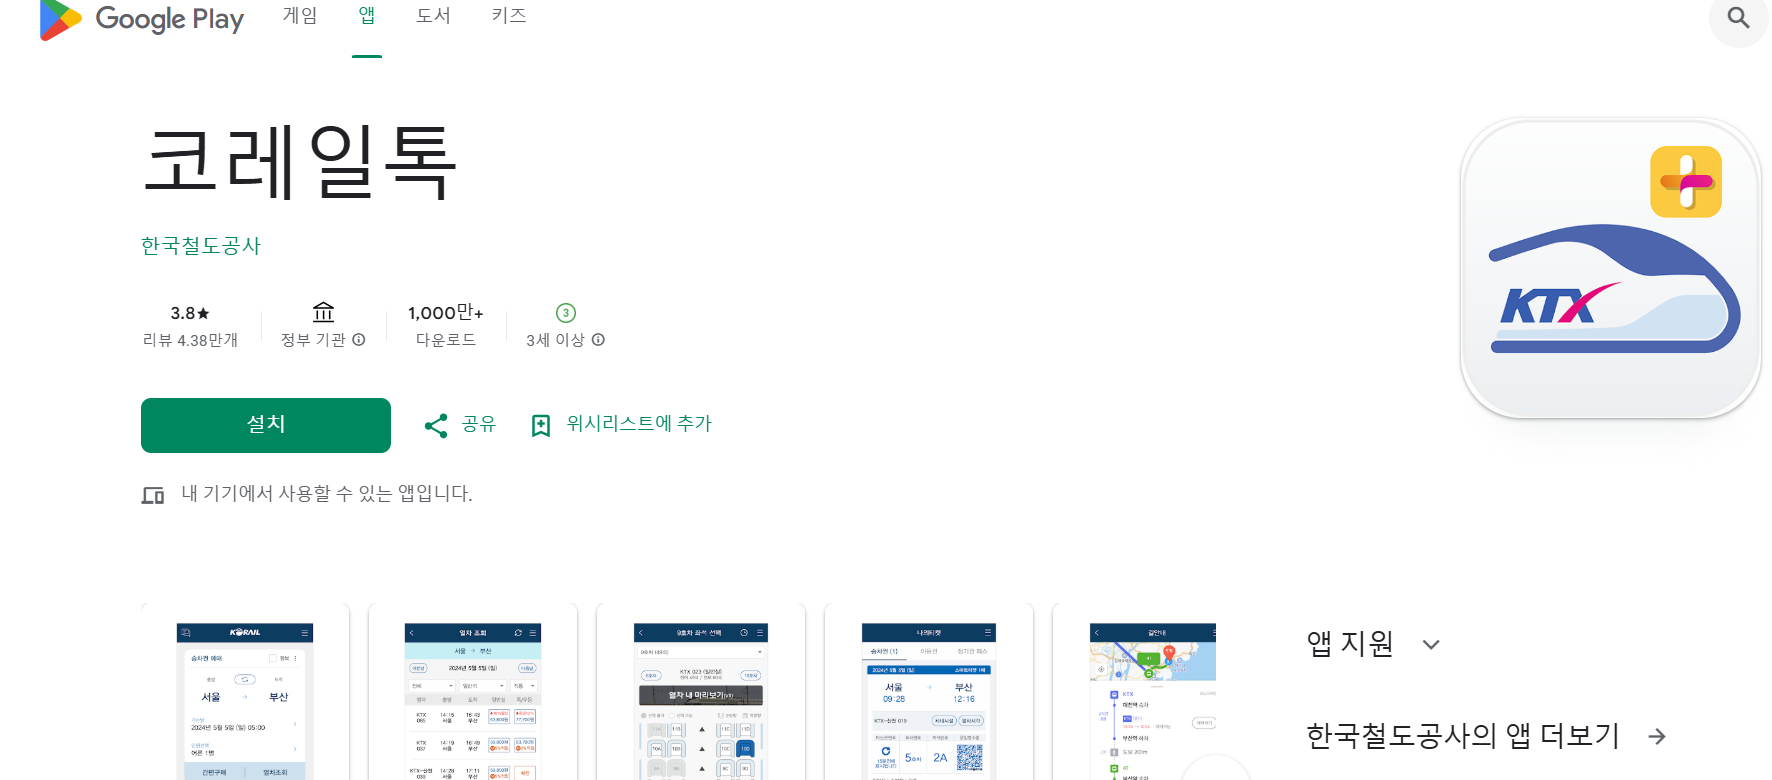Open fourth screenshot showing ticket QR code
This screenshot has width=1772, height=780.
click(x=929, y=692)
